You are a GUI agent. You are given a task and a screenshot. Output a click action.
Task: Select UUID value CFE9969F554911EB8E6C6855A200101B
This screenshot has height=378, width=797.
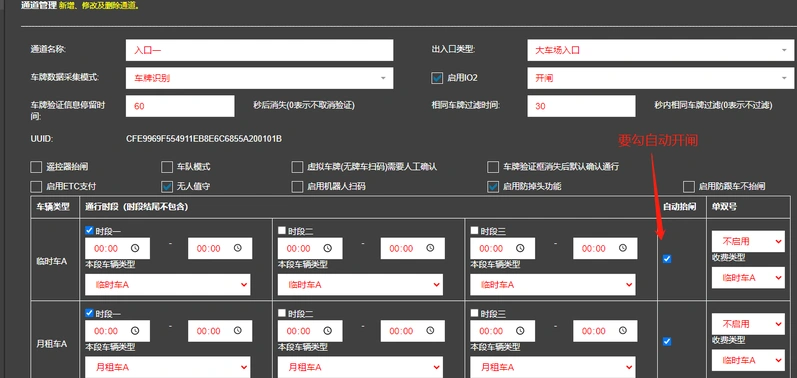click(x=204, y=138)
